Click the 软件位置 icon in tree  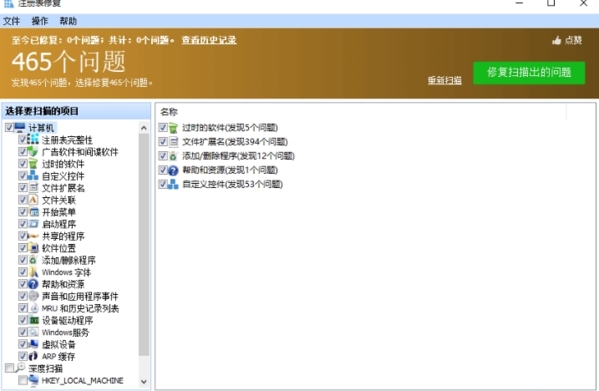[33, 248]
